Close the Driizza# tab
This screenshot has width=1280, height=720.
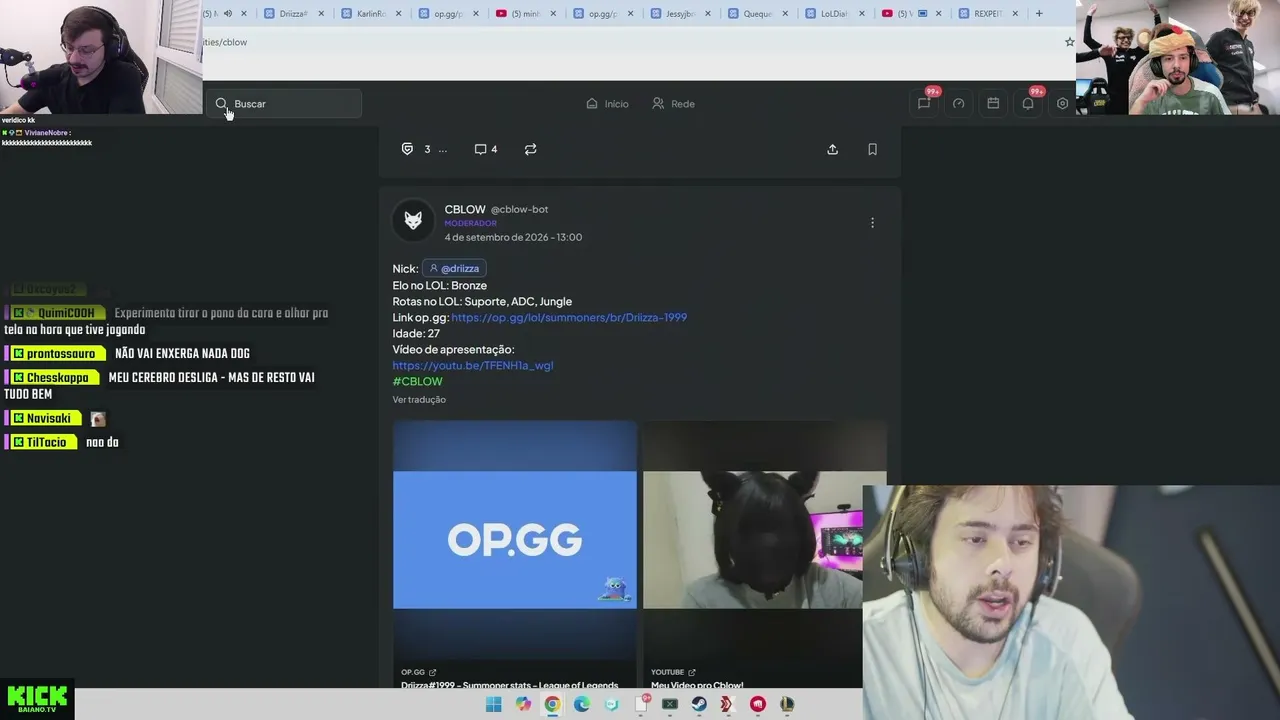coord(321,13)
